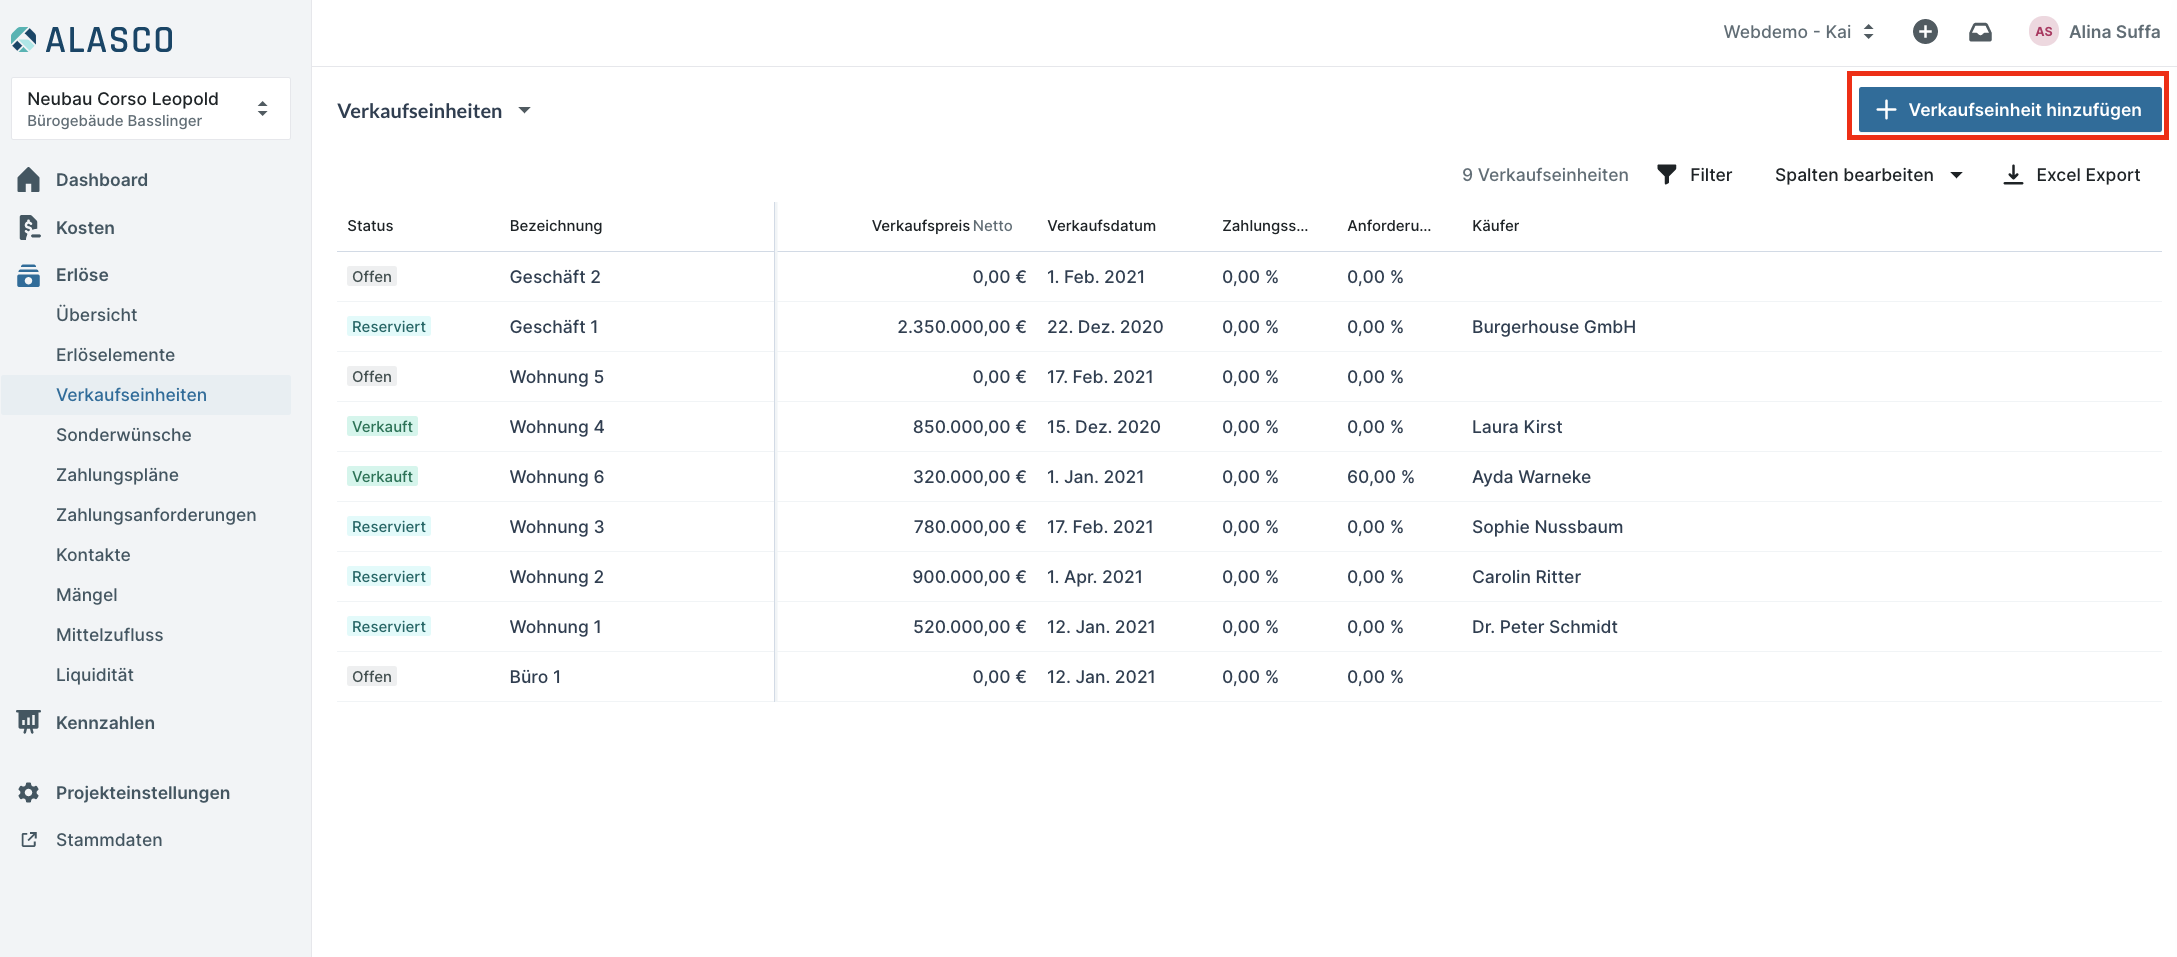Switch the Webdemo - Kai account selector

(1797, 32)
